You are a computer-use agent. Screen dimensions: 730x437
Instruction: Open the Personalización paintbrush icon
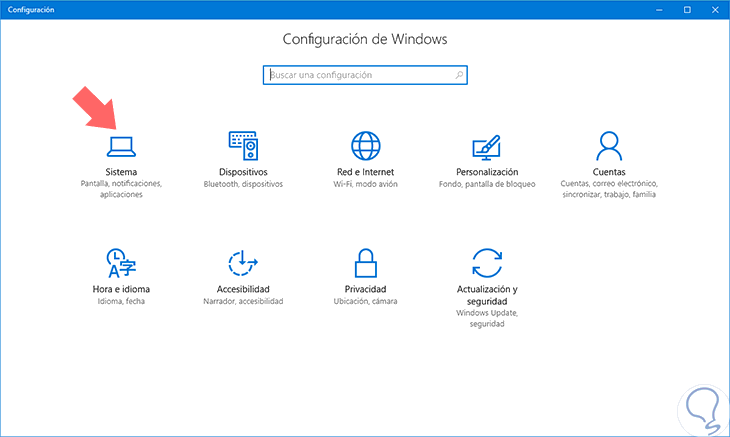pos(487,146)
